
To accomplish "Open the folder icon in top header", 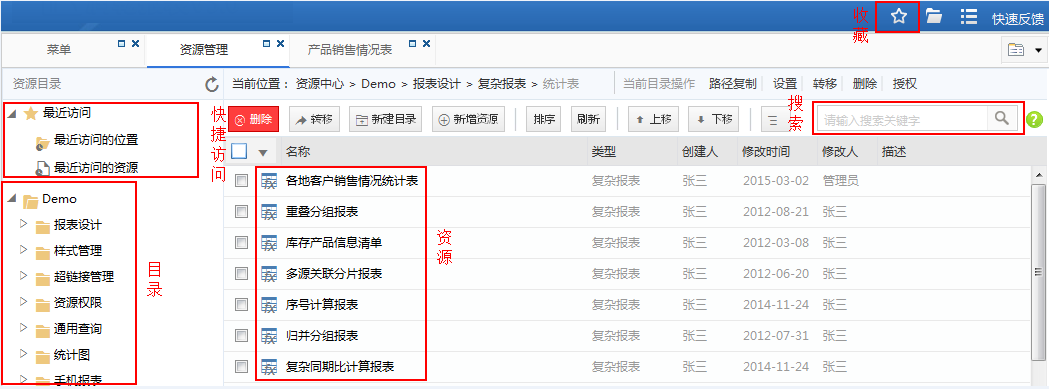I will tap(934, 17).
